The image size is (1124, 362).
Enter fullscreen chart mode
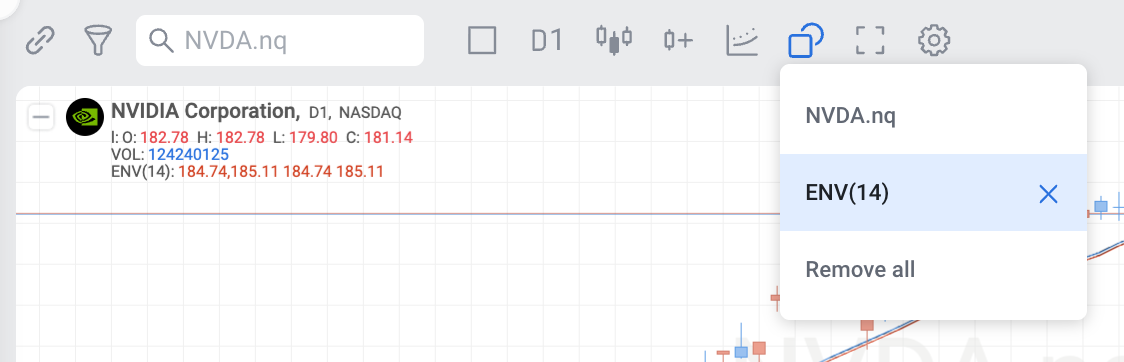(x=870, y=40)
